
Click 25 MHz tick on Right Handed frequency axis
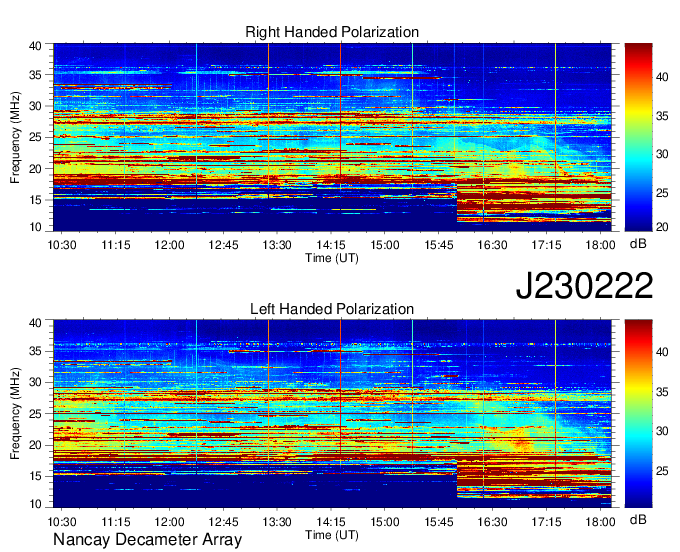[35, 137]
